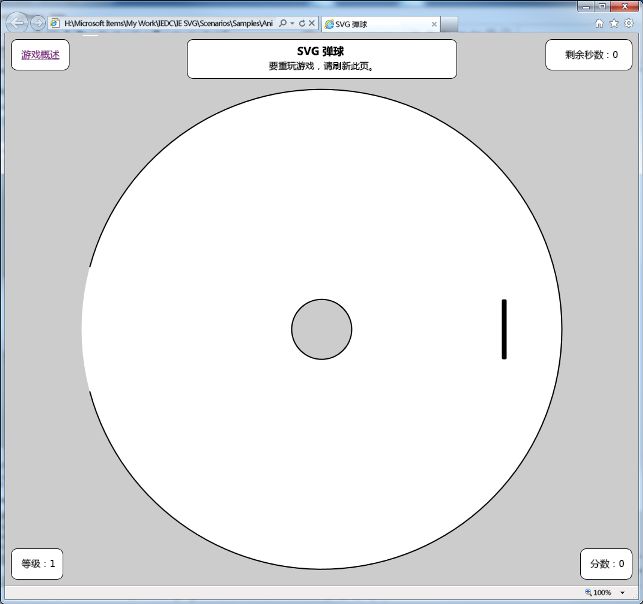Click the Home icon
Image resolution: width=643 pixels, height=604 pixels.
pyautogui.click(x=600, y=23)
